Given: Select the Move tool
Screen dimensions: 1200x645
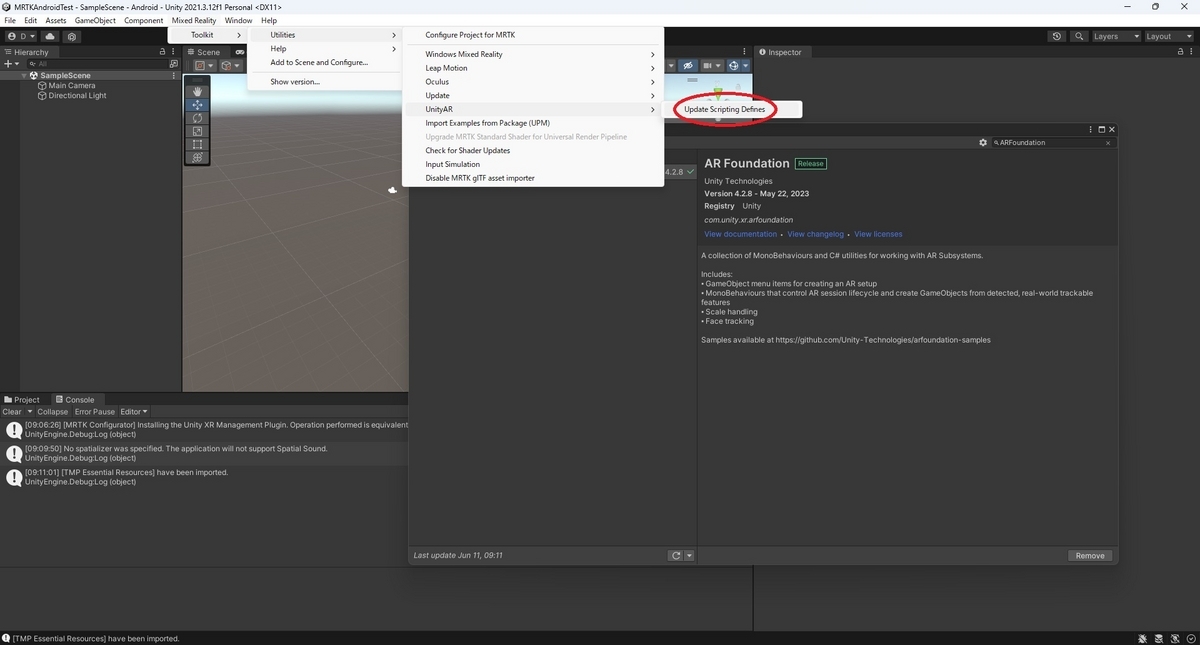Looking at the screenshot, I should coord(198,105).
